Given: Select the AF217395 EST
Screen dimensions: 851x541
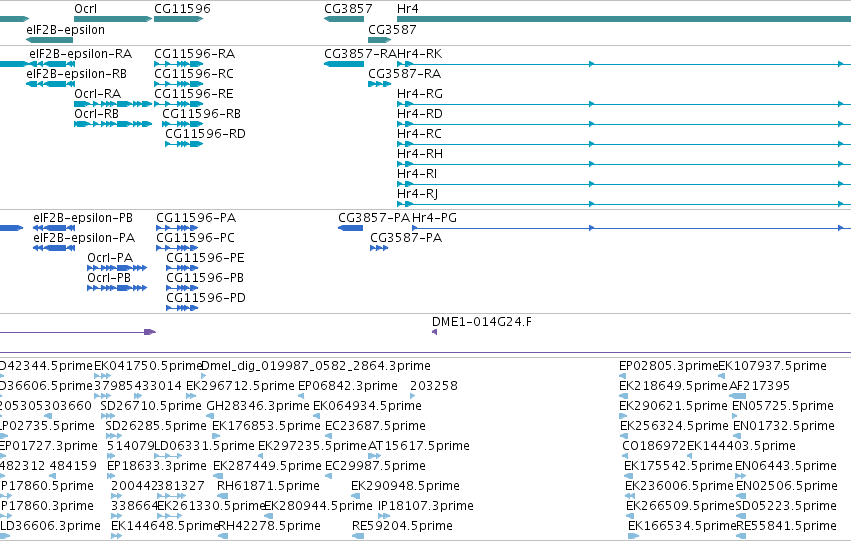Looking at the screenshot, I should point(759,386).
